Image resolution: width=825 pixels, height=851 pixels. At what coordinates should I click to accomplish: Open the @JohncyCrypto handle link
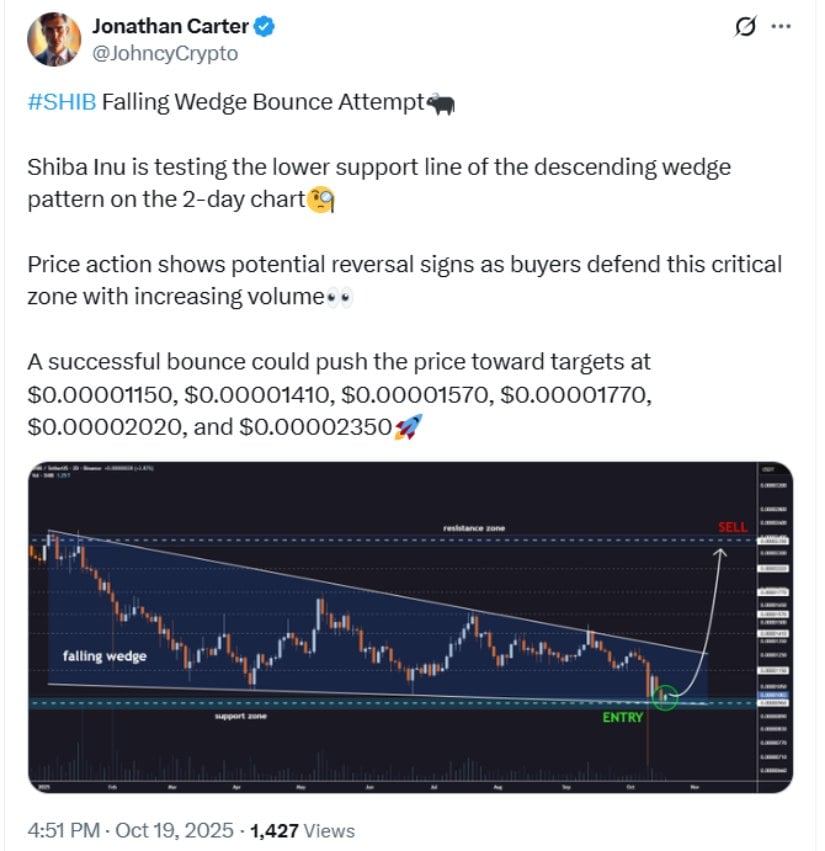pos(165,54)
